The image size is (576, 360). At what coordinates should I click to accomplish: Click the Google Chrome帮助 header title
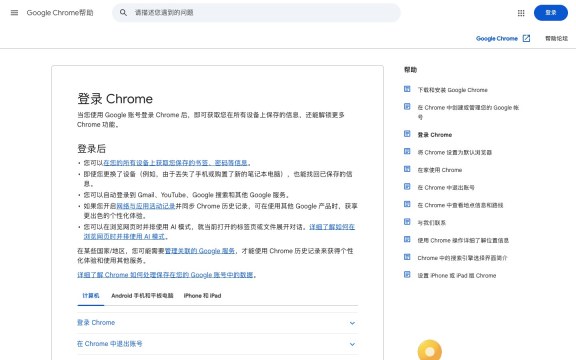tap(60, 13)
